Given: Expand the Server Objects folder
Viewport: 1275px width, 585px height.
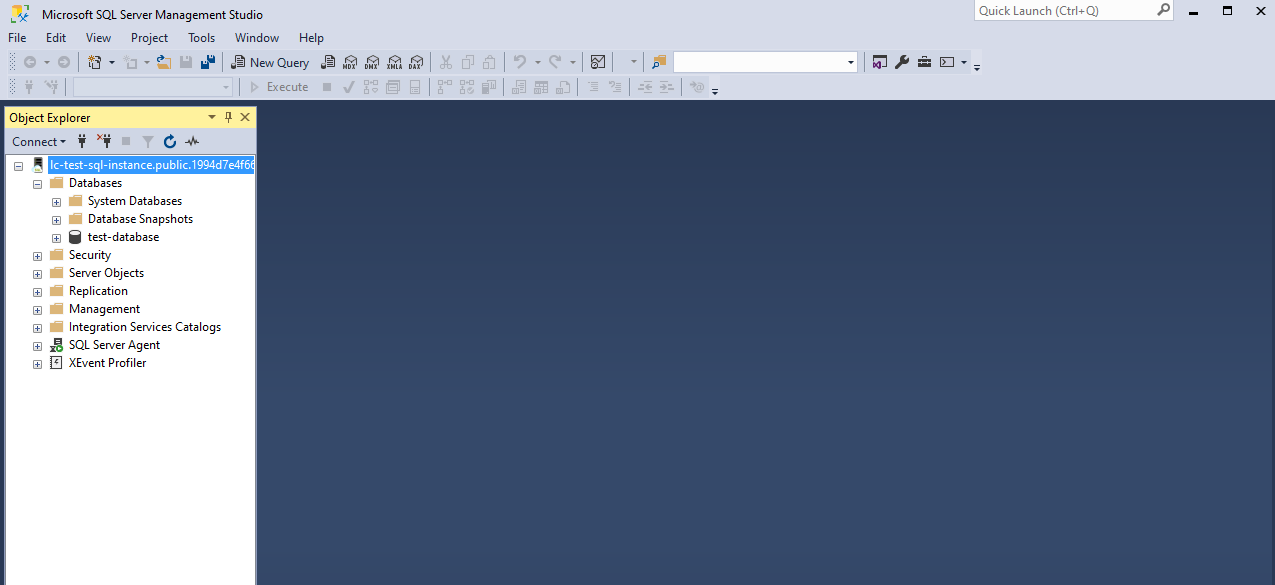Looking at the screenshot, I should pos(37,274).
